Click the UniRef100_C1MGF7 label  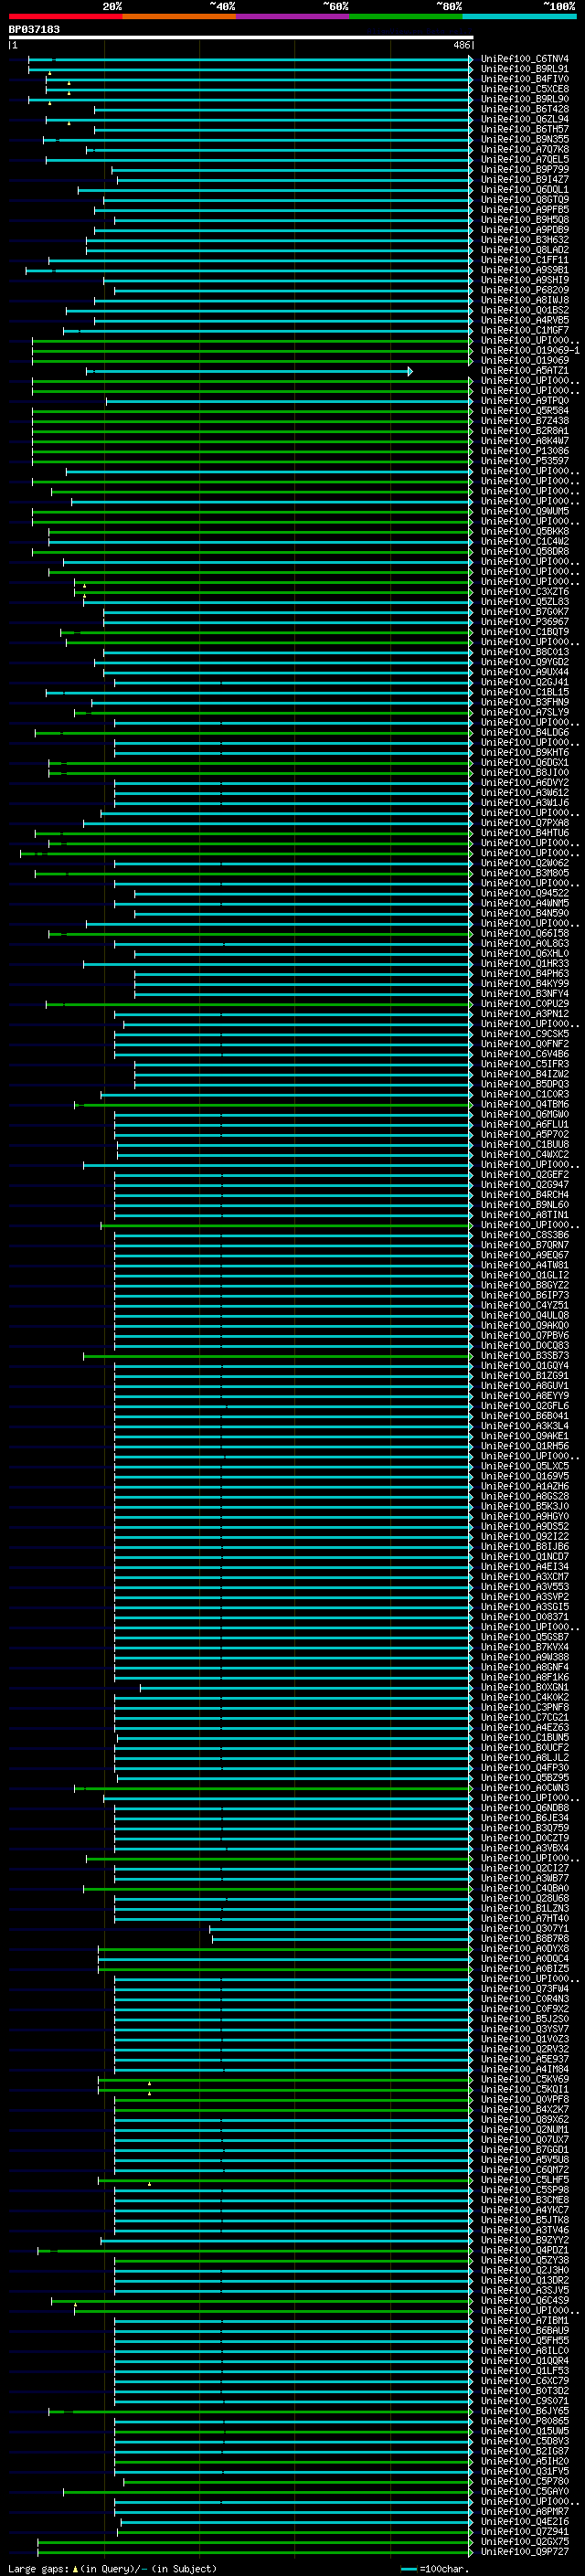click(x=524, y=331)
